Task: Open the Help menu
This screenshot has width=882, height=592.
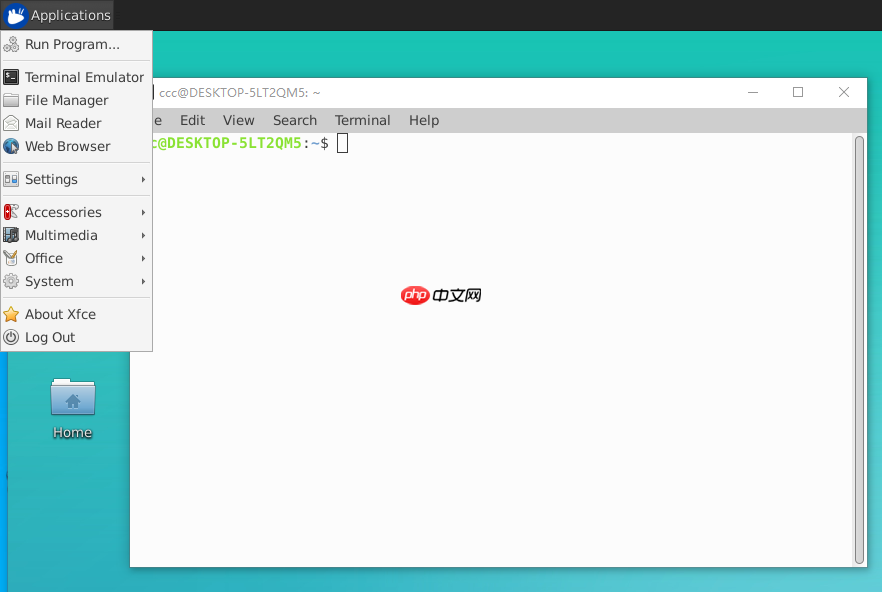Action: (423, 120)
